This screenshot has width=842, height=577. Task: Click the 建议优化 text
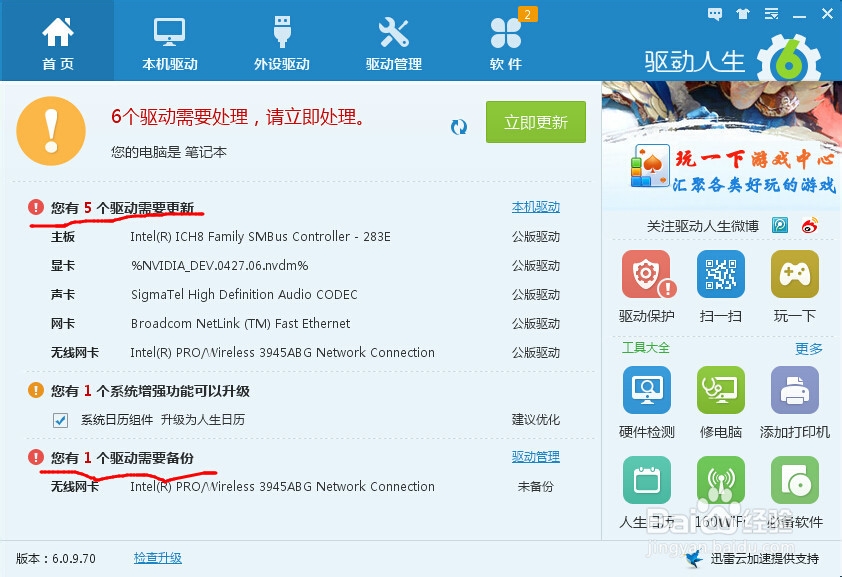pos(535,420)
